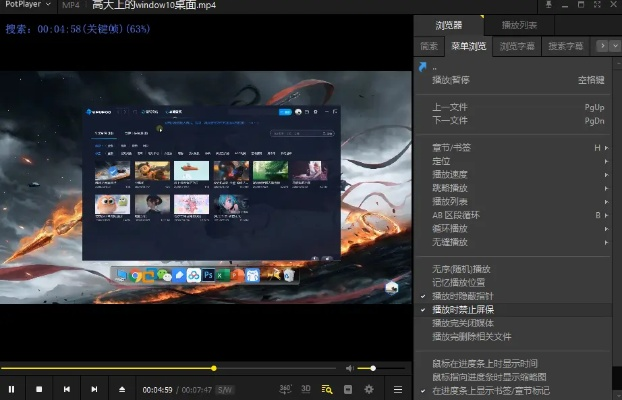The image size is (622, 400).
Task: Open the sub-tab list with the down chevron
Action: [x=615, y=46]
